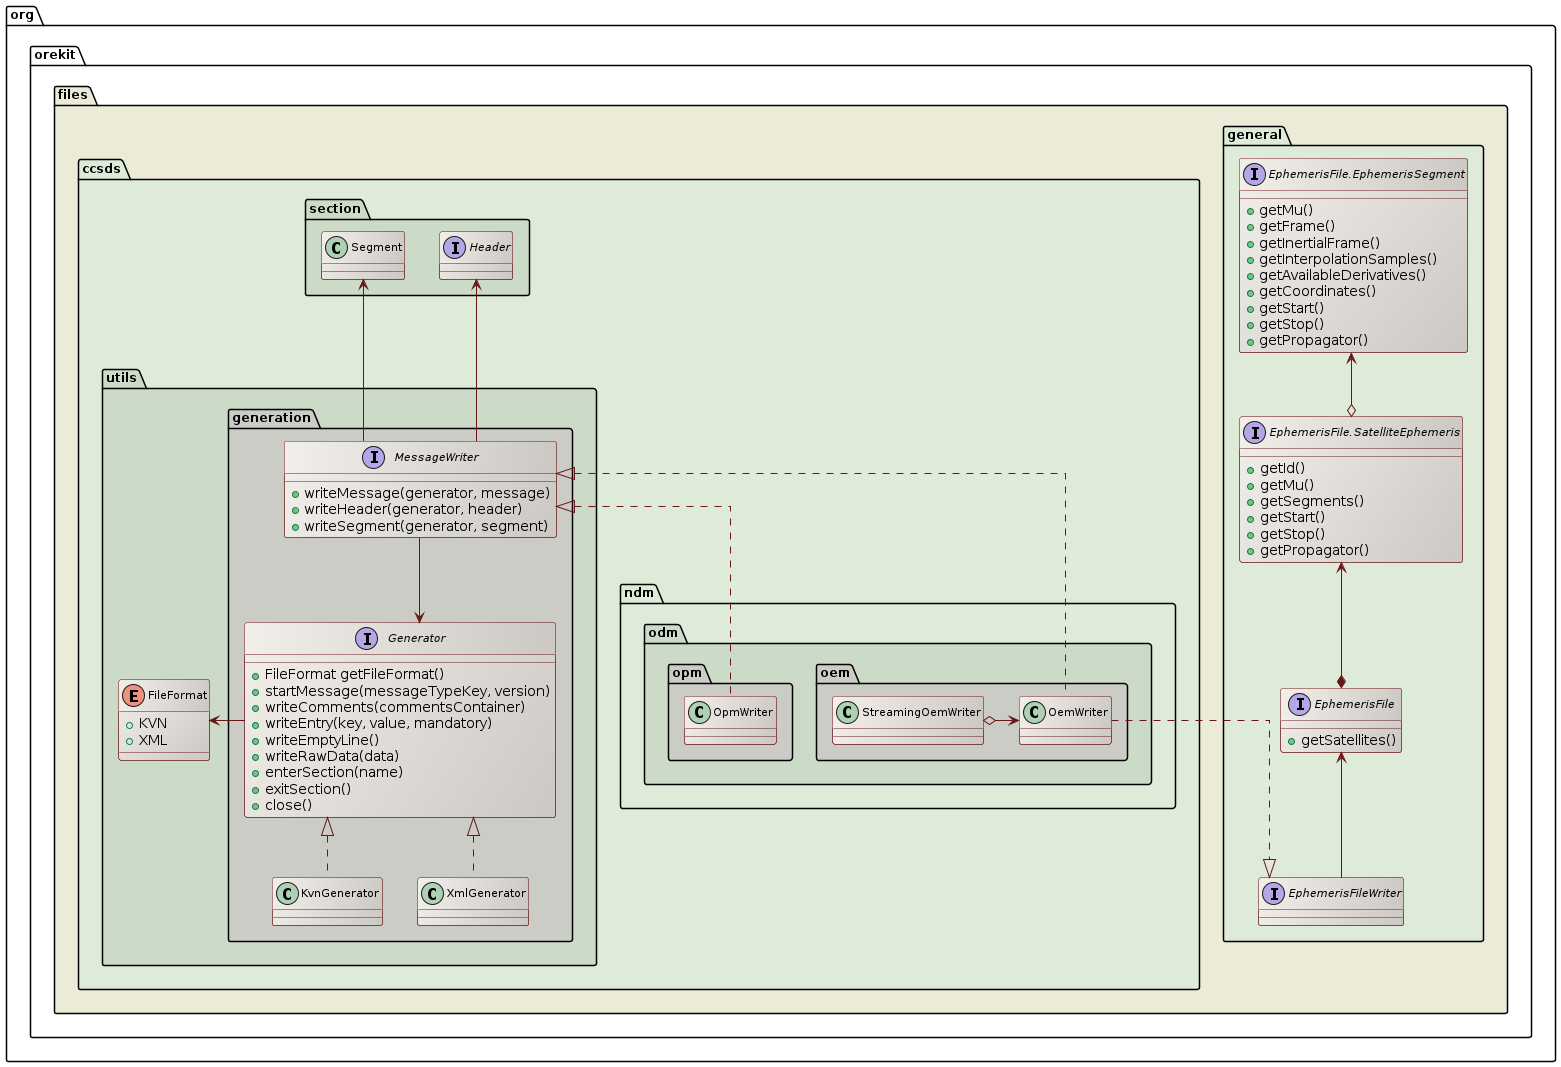Click the Header interface icon
The height and width of the screenshot is (1067, 1561).
(x=455, y=247)
